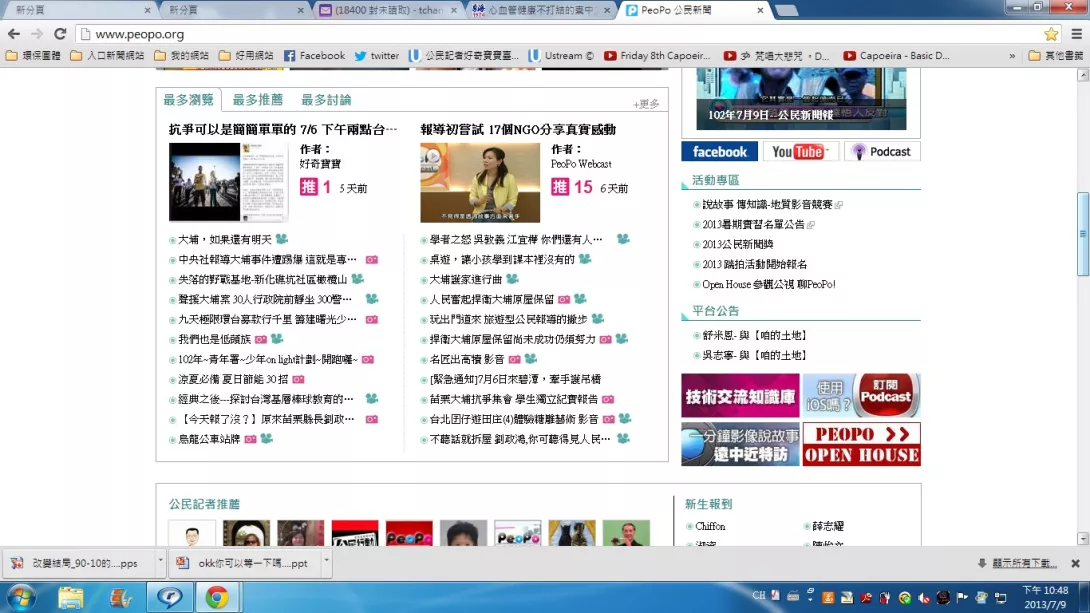Image resolution: width=1090 pixels, height=613 pixels.
Task: Click the PEOPO OPEN HOUSE banner
Action: (x=861, y=444)
